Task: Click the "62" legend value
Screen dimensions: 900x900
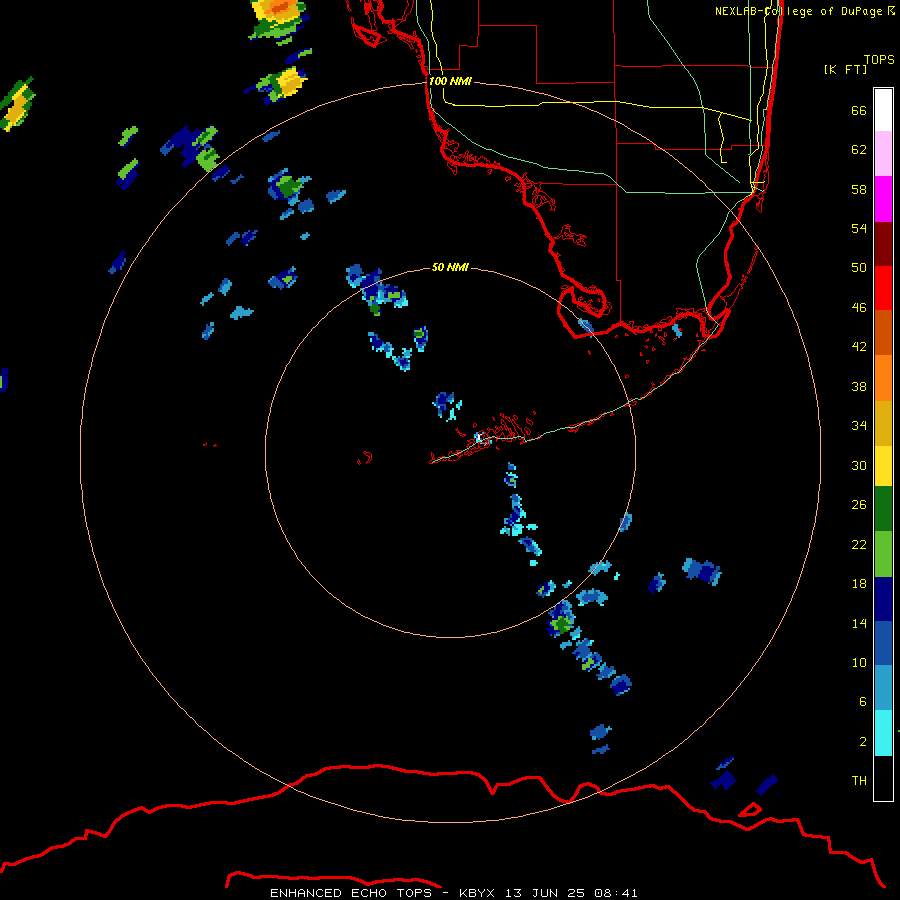Action: [859, 149]
